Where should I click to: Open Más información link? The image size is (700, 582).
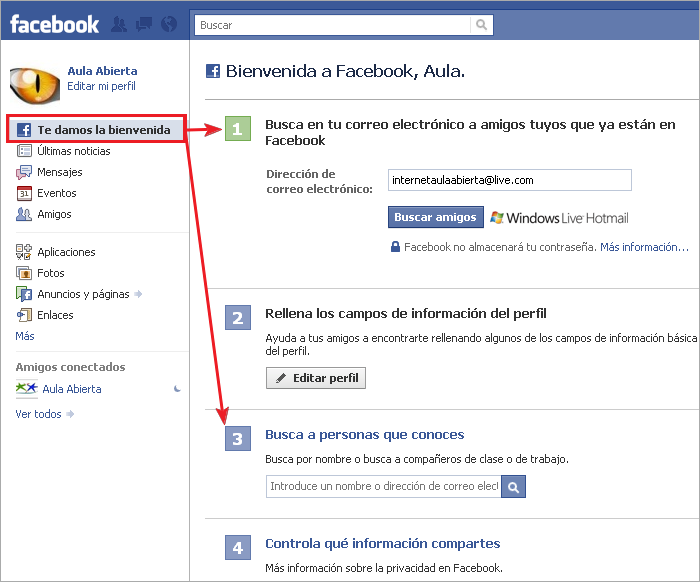click(x=644, y=247)
